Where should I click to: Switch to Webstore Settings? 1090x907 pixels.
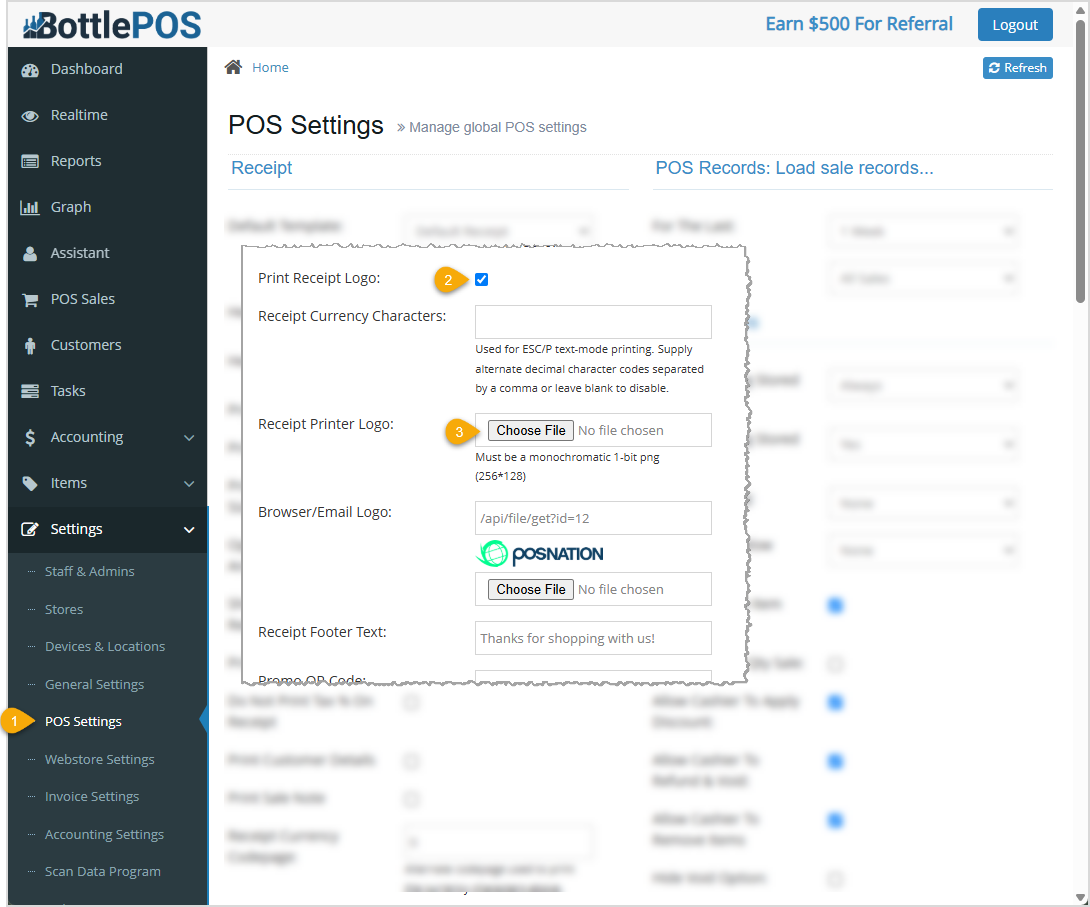click(x=100, y=759)
